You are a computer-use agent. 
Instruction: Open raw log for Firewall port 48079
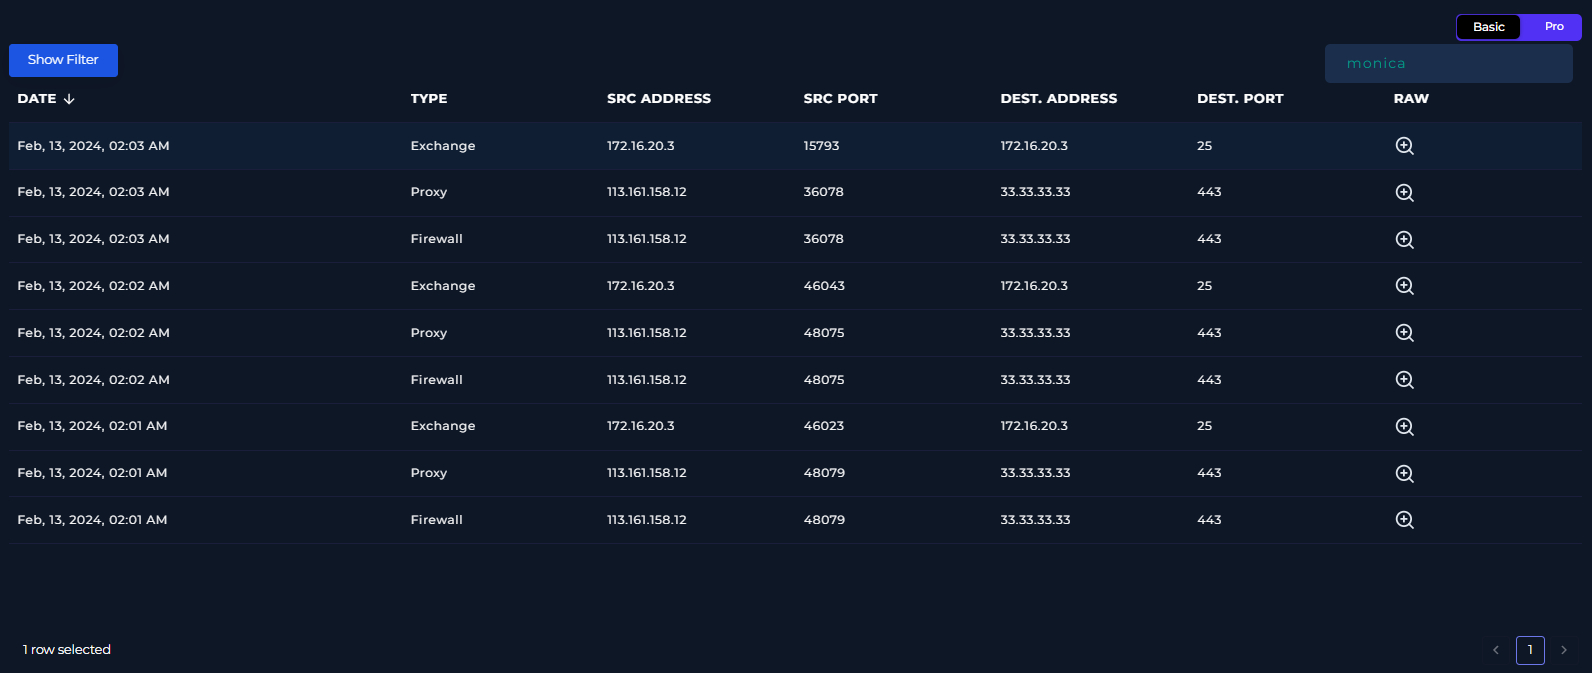tap(1404, 520)
